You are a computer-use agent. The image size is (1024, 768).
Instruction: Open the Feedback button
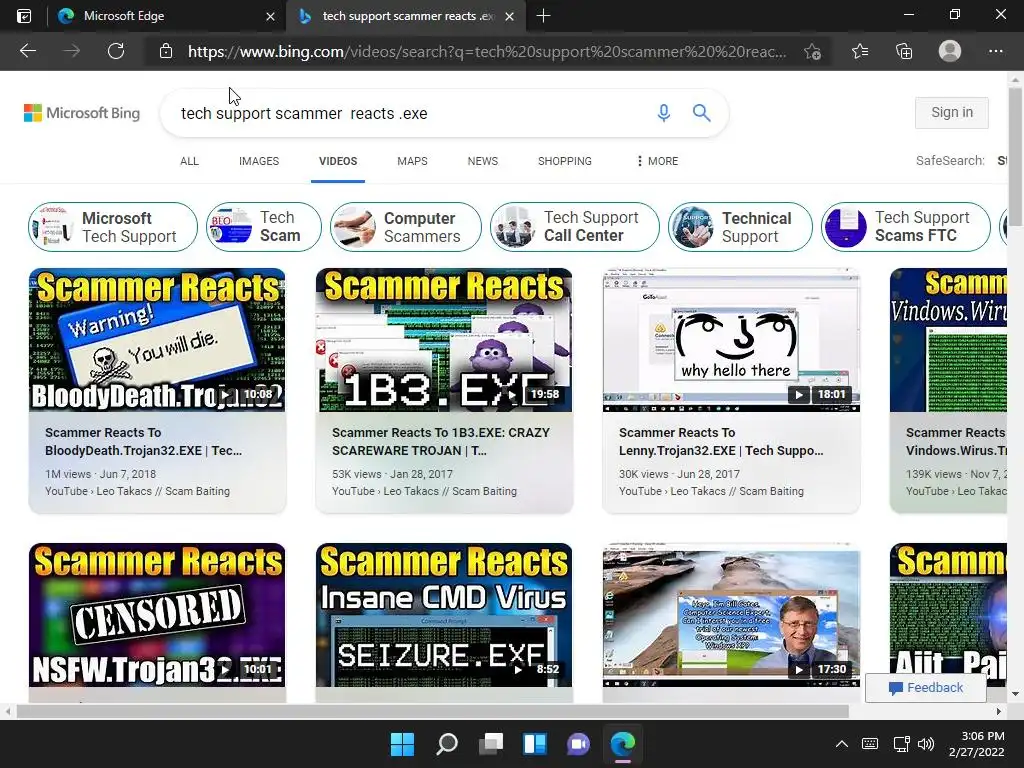pyautogui.click(x=925, y=688)
